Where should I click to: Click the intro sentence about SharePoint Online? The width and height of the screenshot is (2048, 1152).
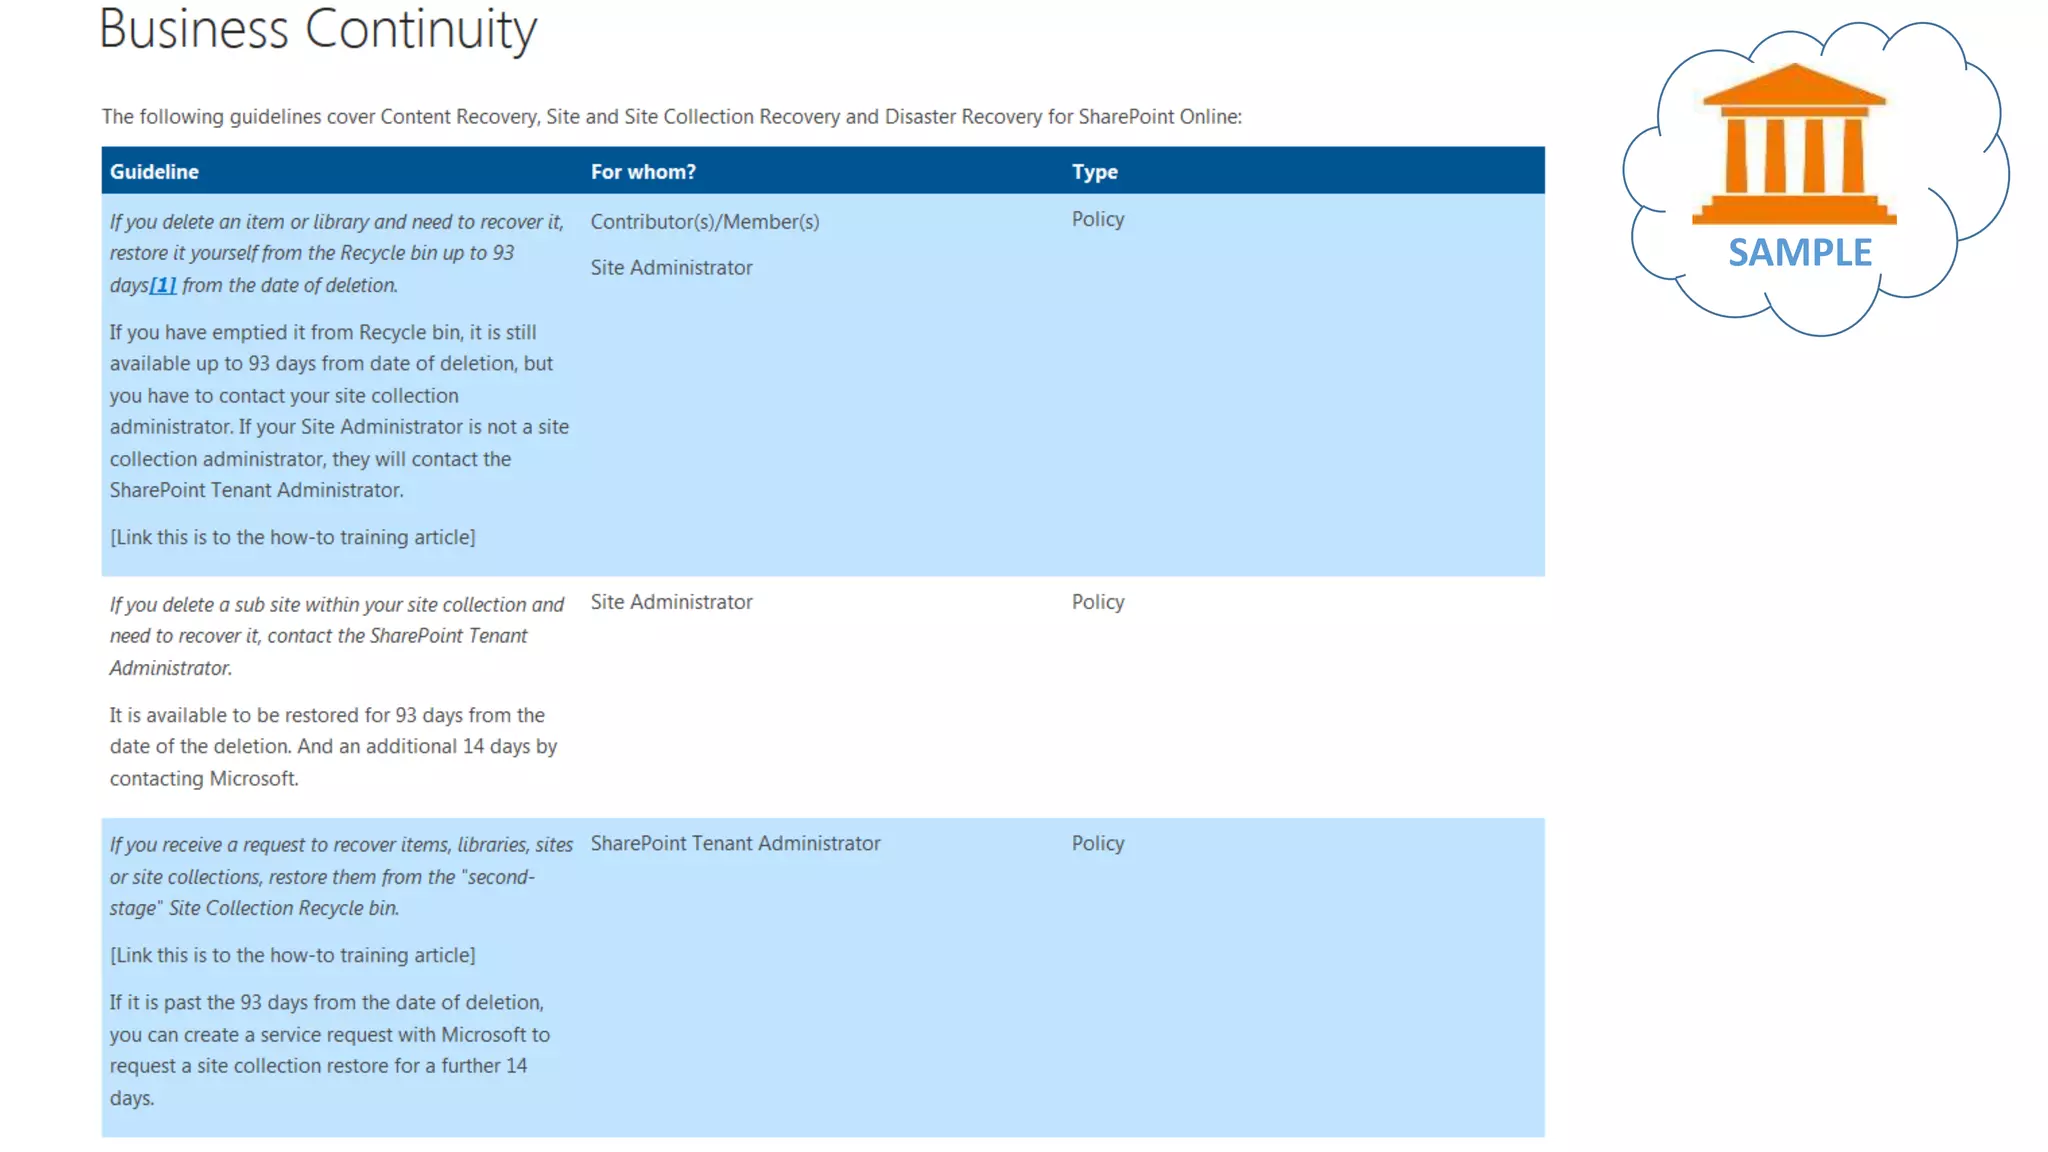pos(671,116)
